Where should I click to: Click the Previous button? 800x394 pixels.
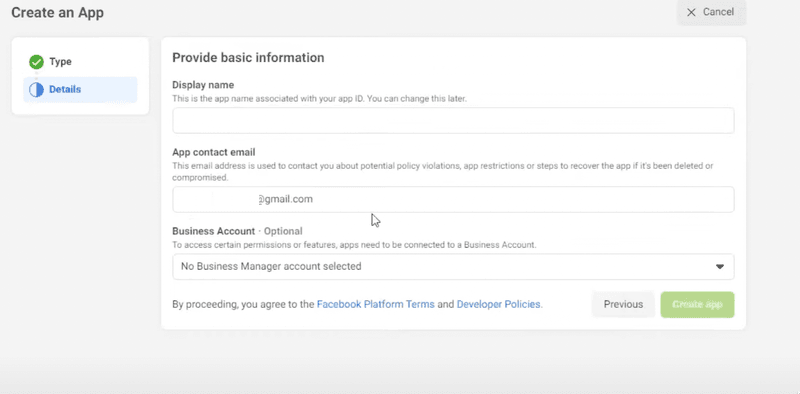coord(623,305)
